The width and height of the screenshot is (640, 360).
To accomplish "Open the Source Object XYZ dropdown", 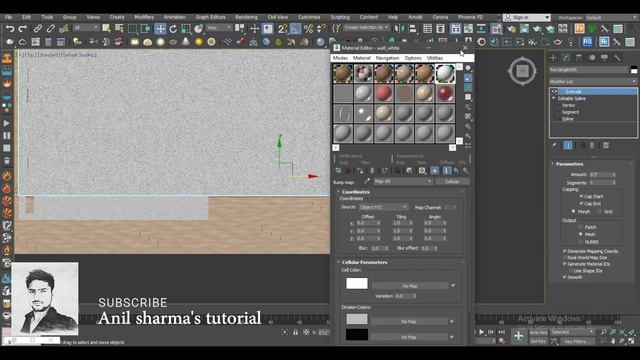I will pos(383,207).
